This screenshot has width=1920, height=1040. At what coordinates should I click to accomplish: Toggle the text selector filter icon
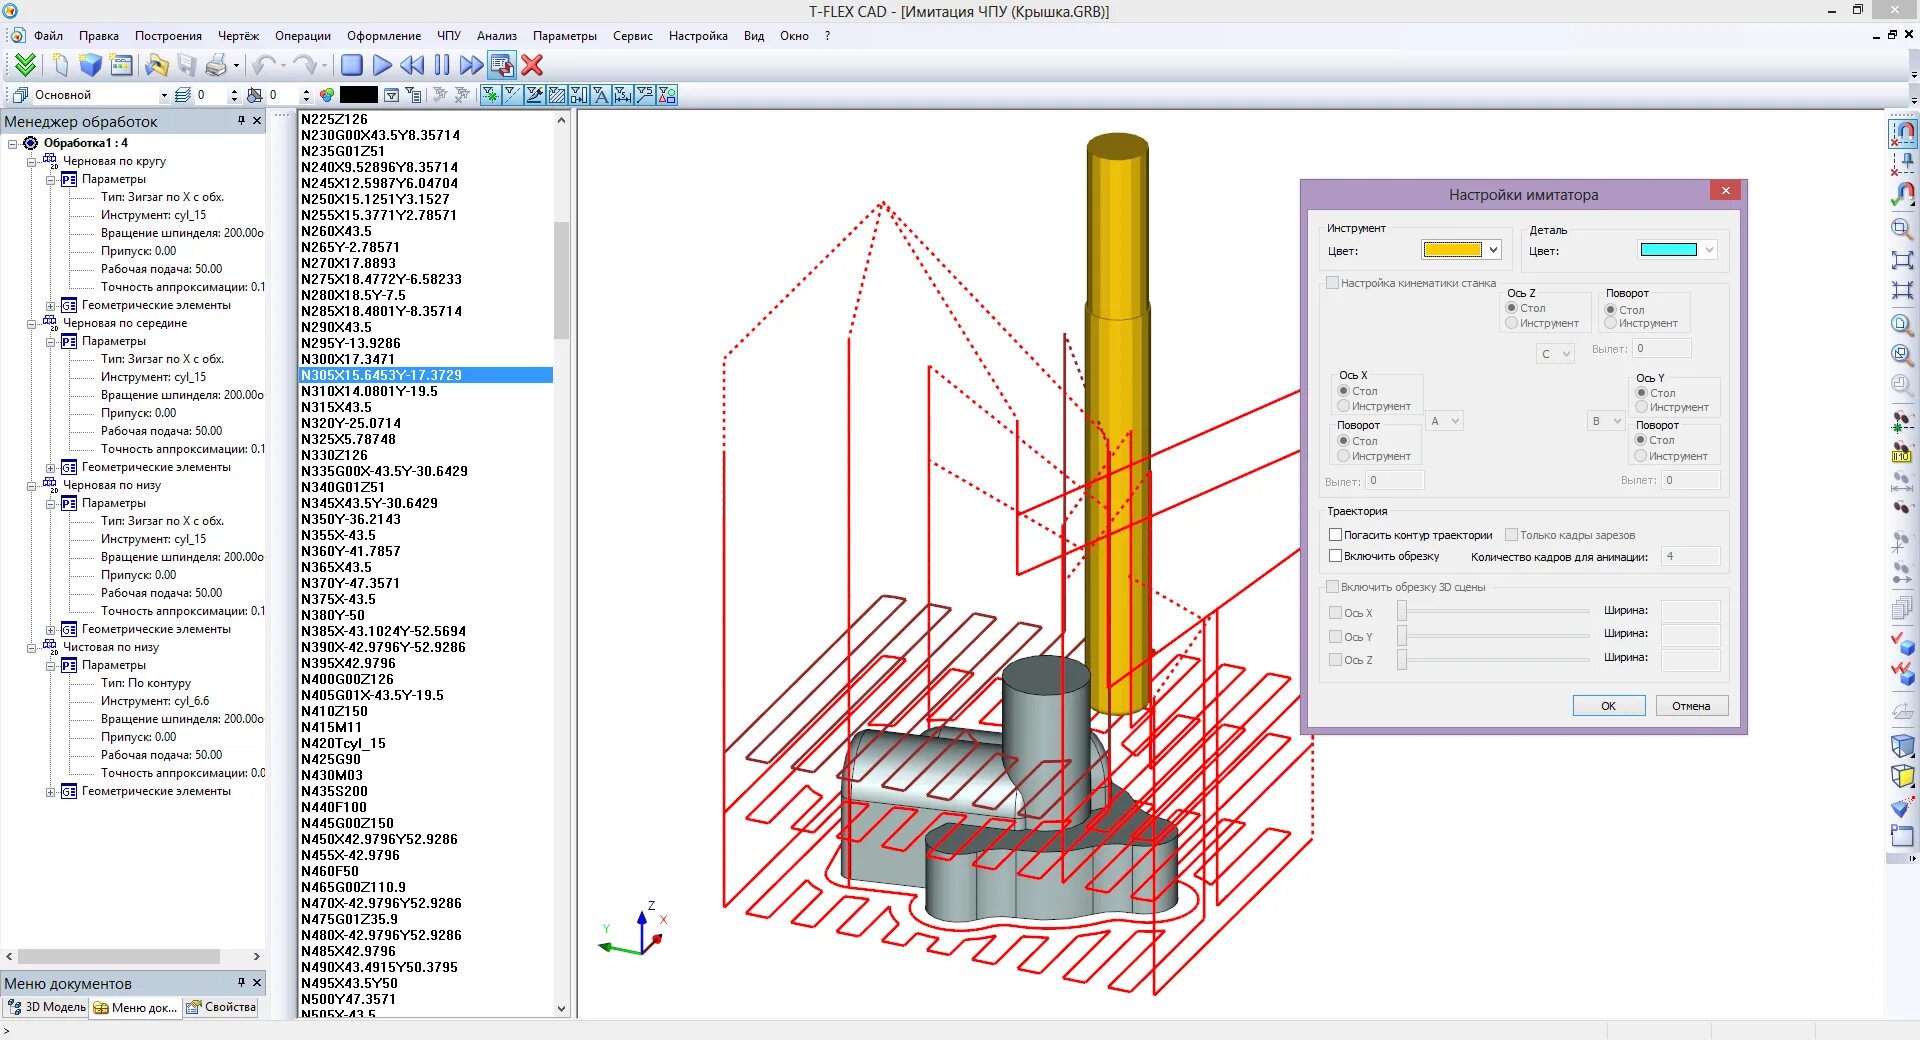tap(601, 95)
